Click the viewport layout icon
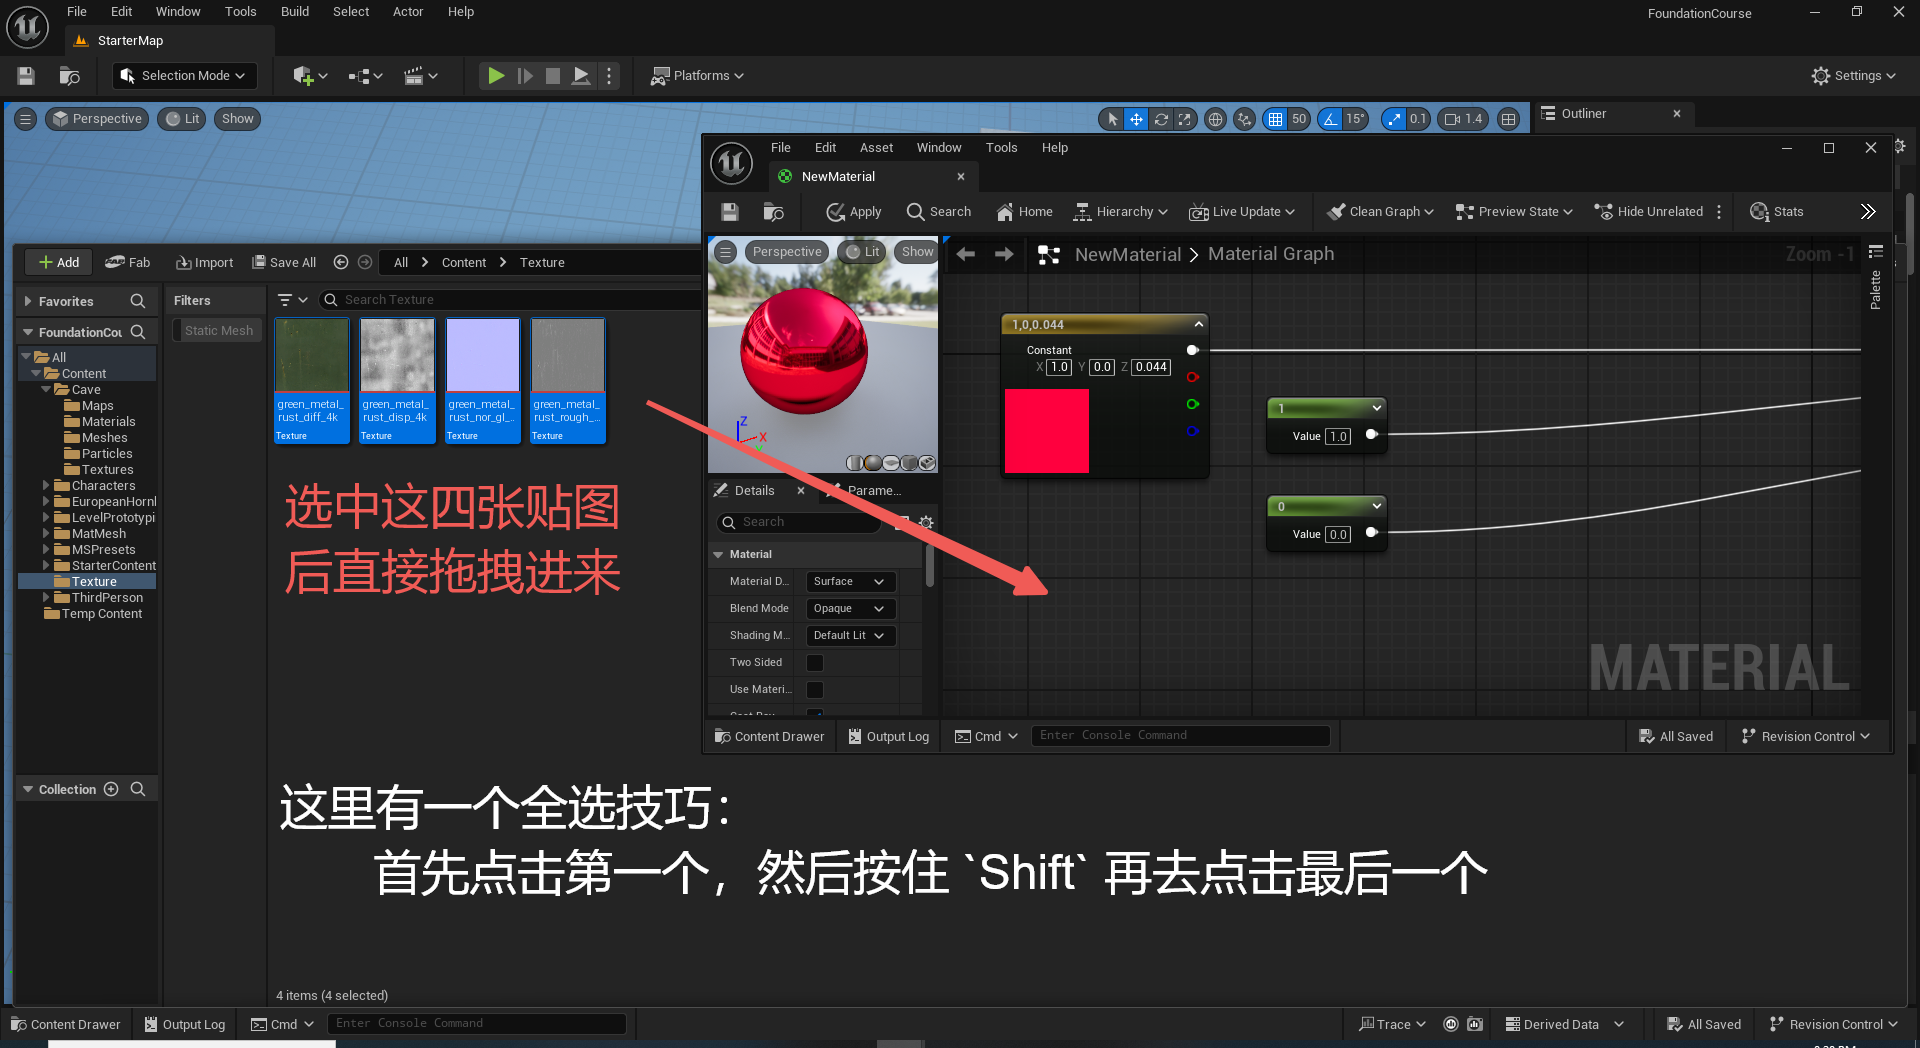The image size is (1920, 1048). (1509, 119)
